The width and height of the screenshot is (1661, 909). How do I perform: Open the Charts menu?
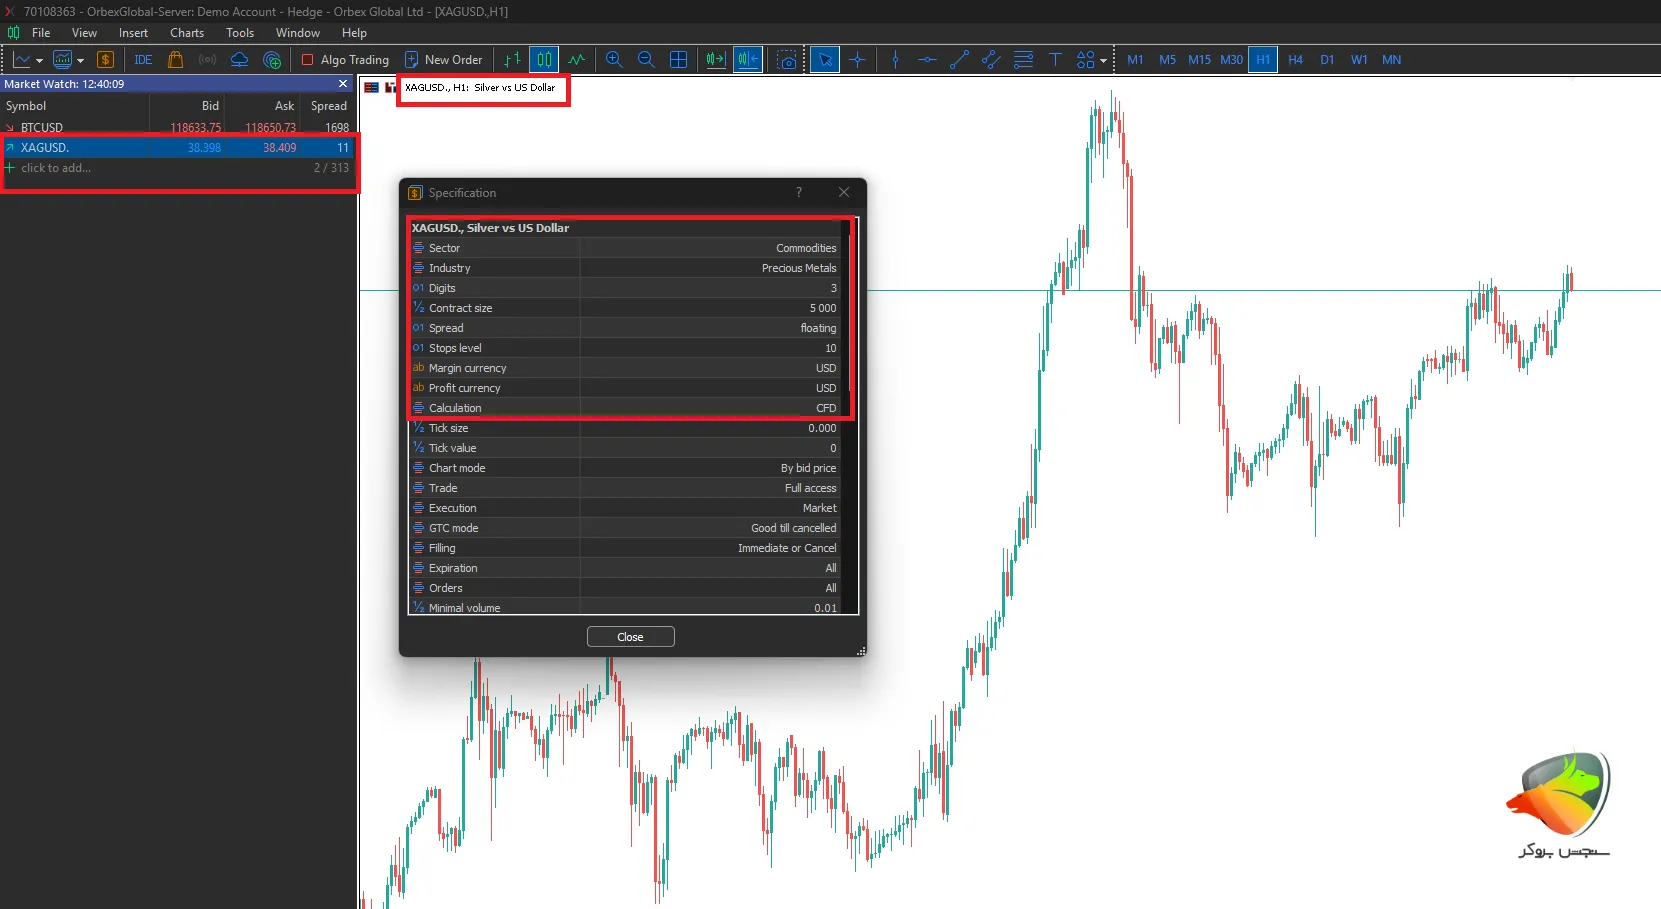(x=187, y=33)
